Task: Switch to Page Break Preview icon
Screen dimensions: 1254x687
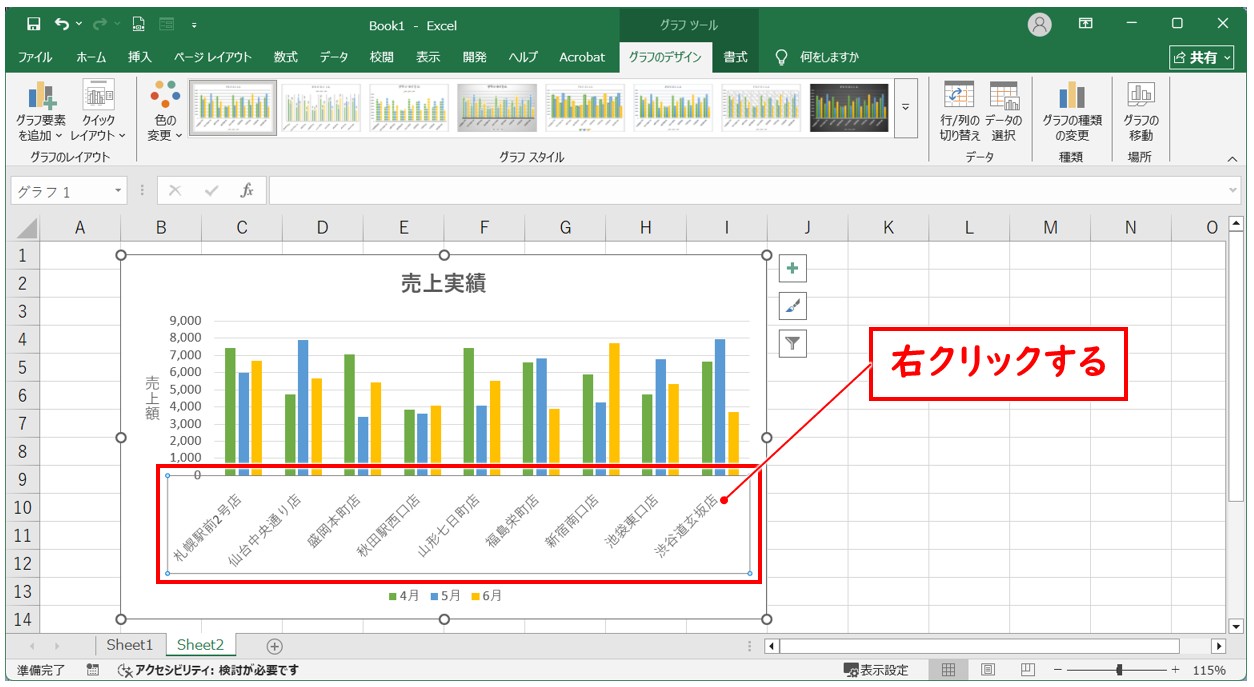Action: (1027, 670)
